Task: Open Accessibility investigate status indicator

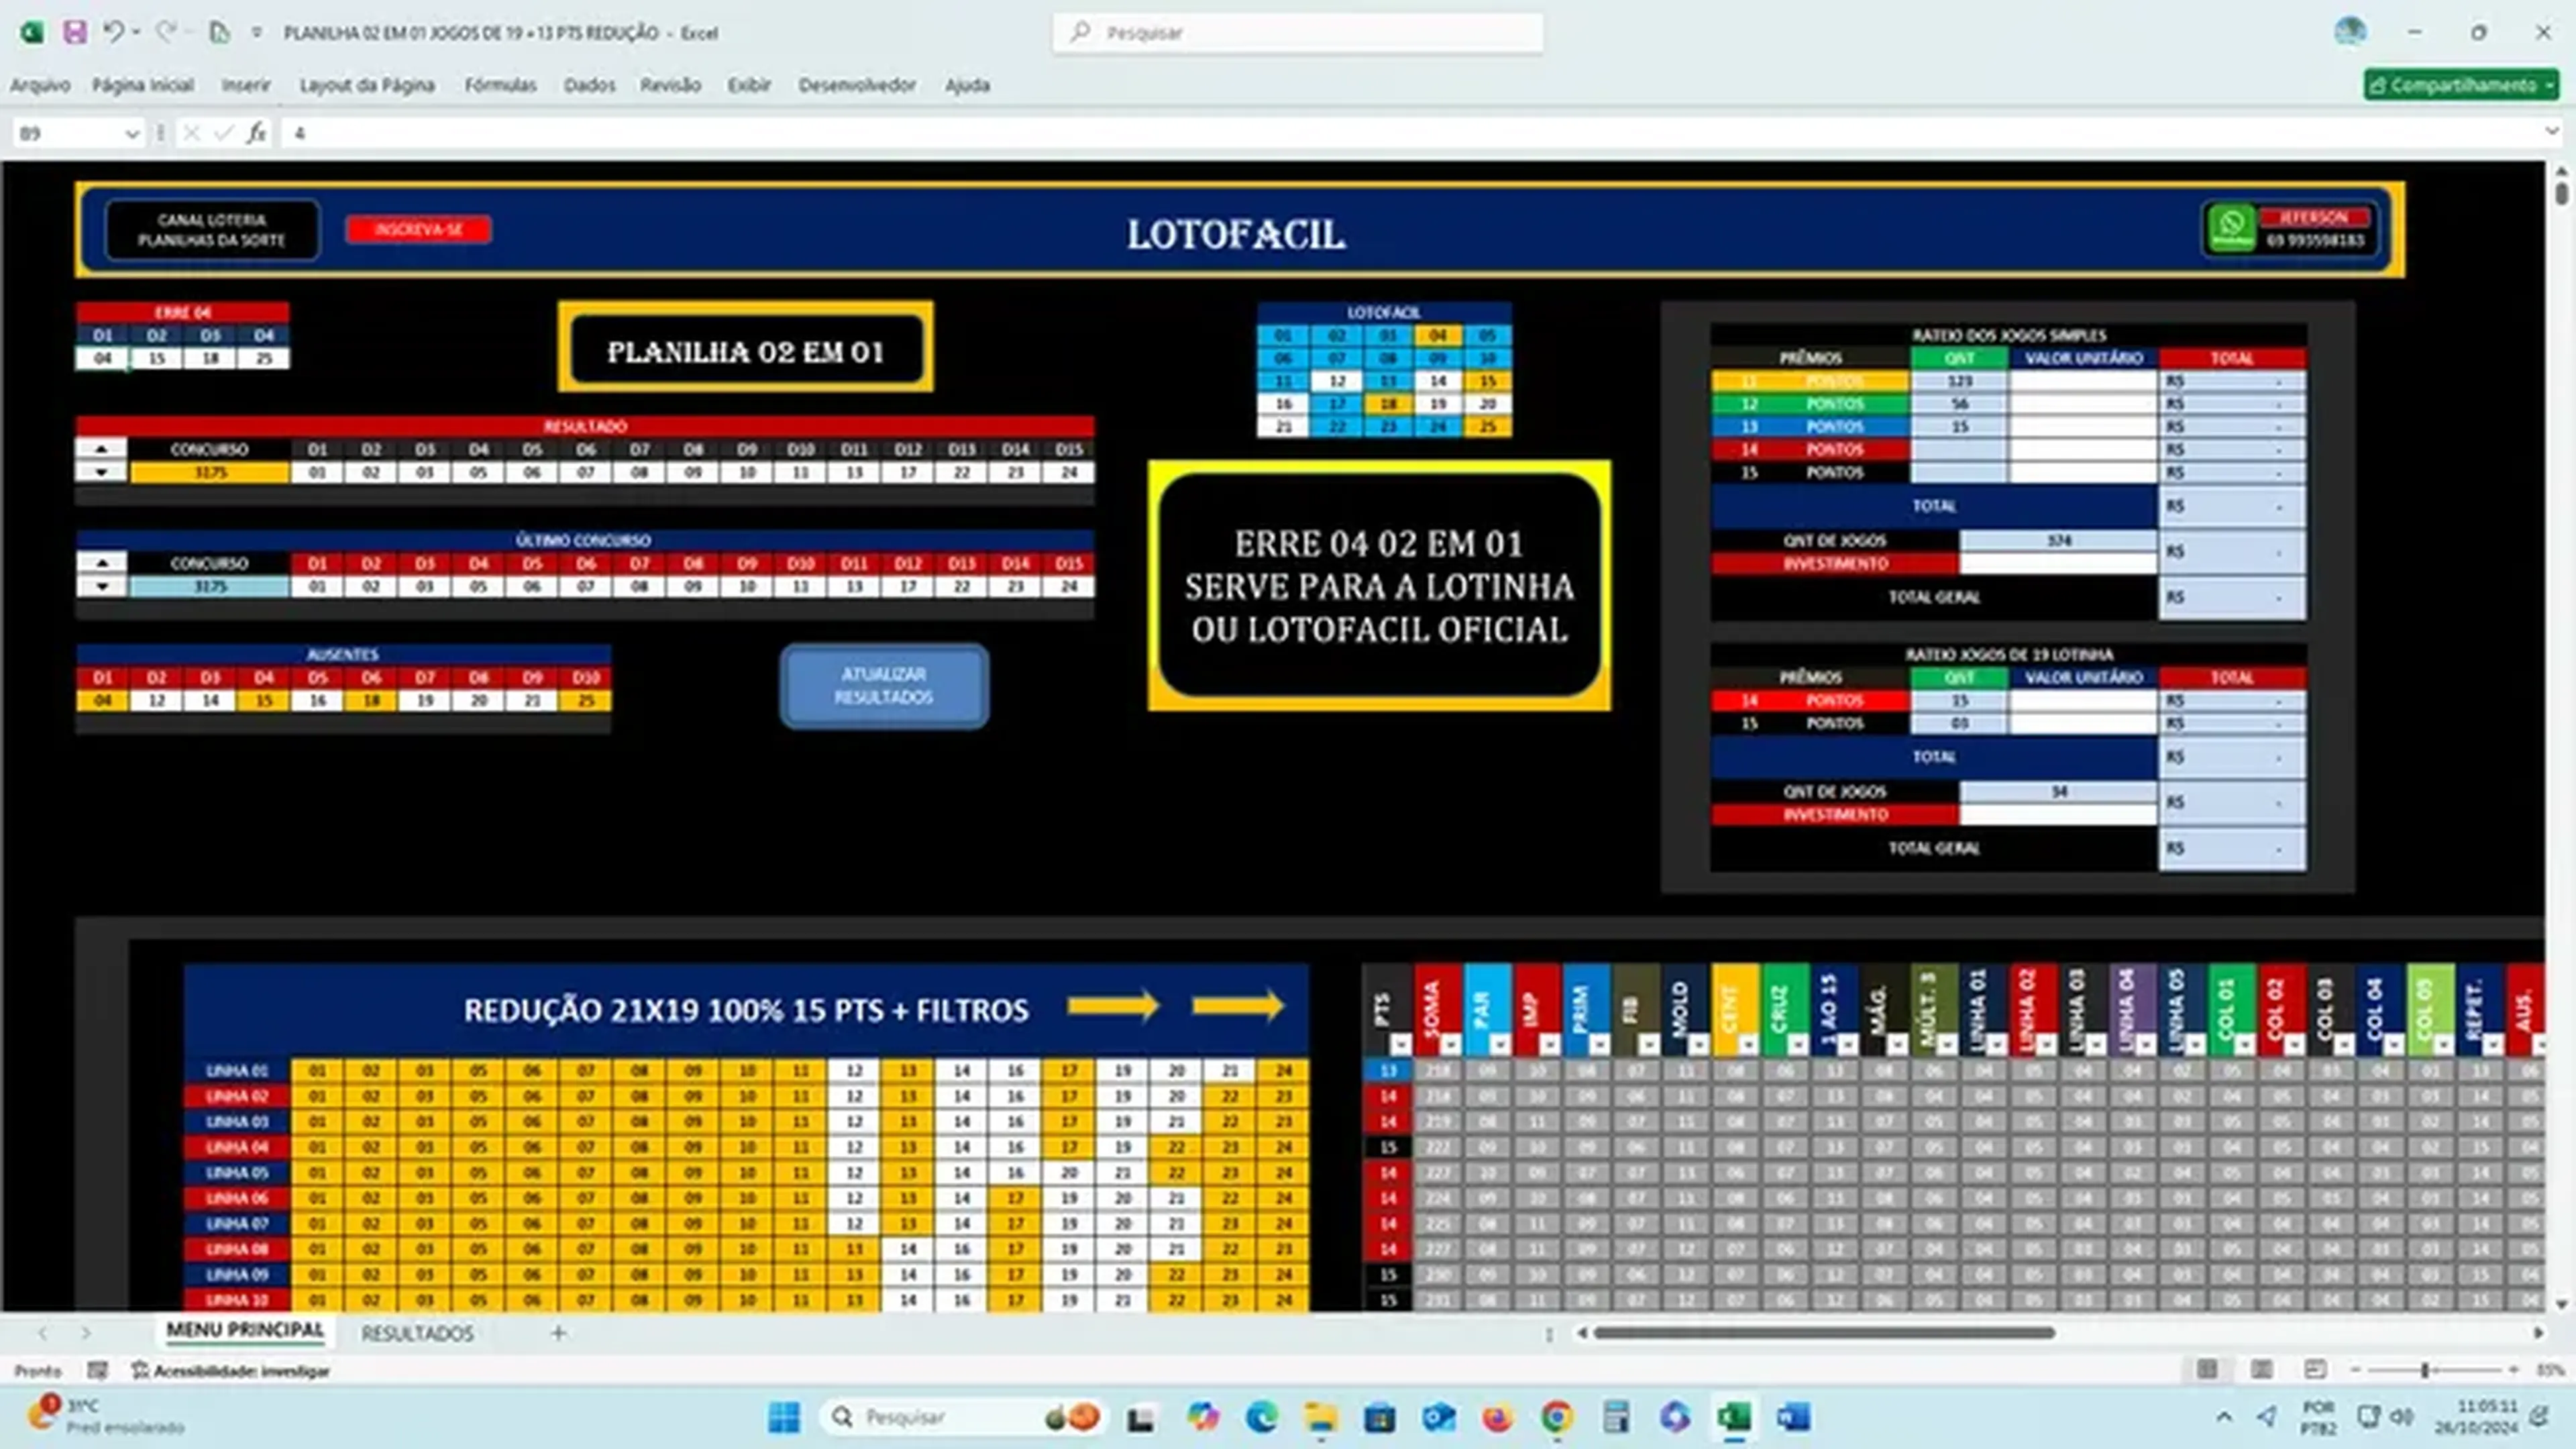Action: 230,1371
